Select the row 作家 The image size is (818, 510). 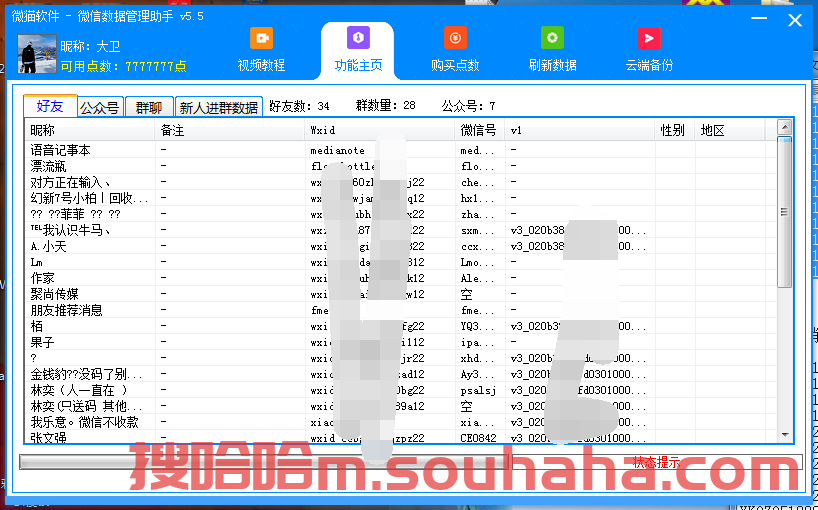pyautogui.click(x=400, y=278)
